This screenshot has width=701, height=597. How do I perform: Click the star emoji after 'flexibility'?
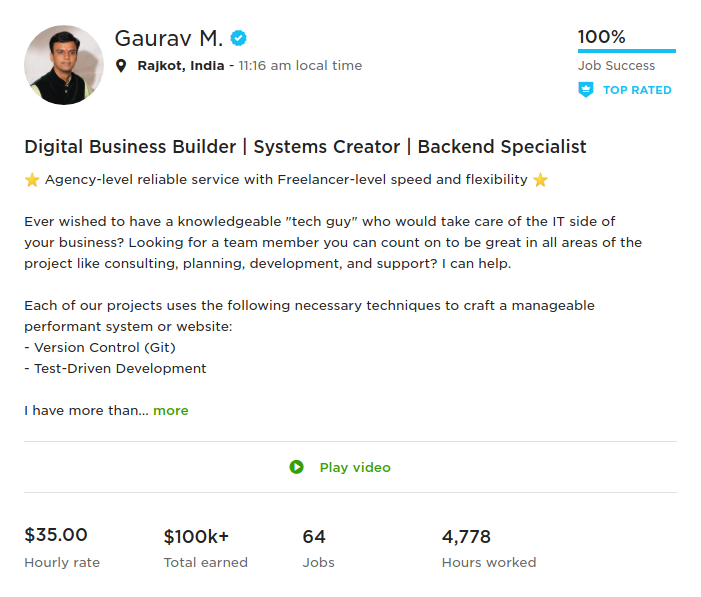pyautogui.click(x=541, y=180)
